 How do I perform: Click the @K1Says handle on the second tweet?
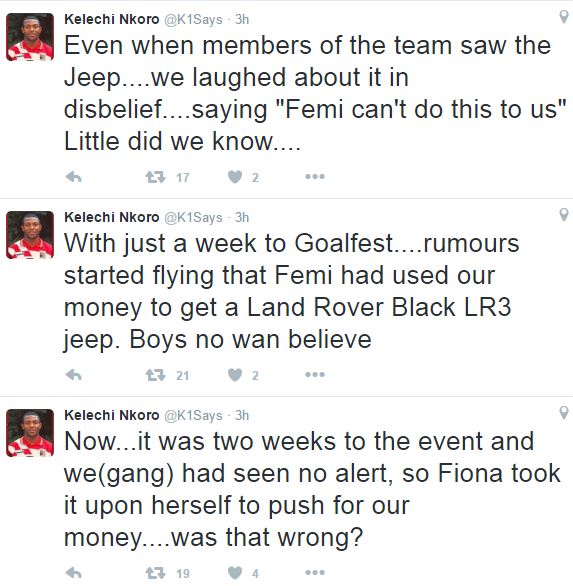tap(193, 218)
